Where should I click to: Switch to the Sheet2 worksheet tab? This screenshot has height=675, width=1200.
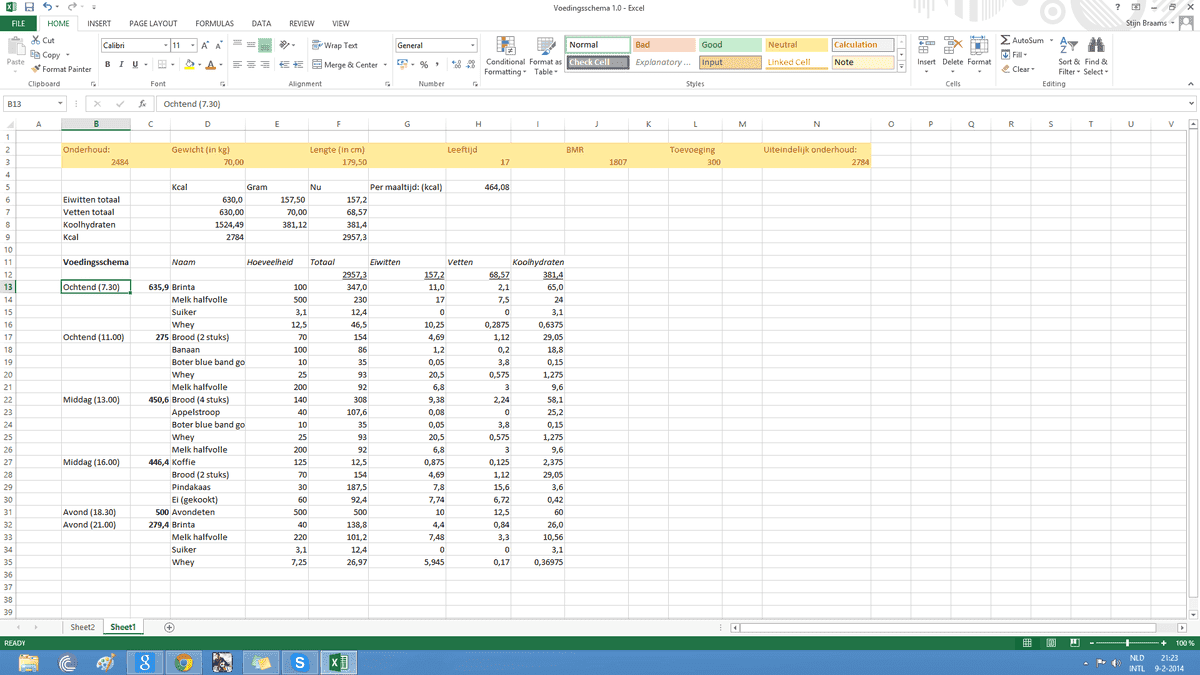82,627
